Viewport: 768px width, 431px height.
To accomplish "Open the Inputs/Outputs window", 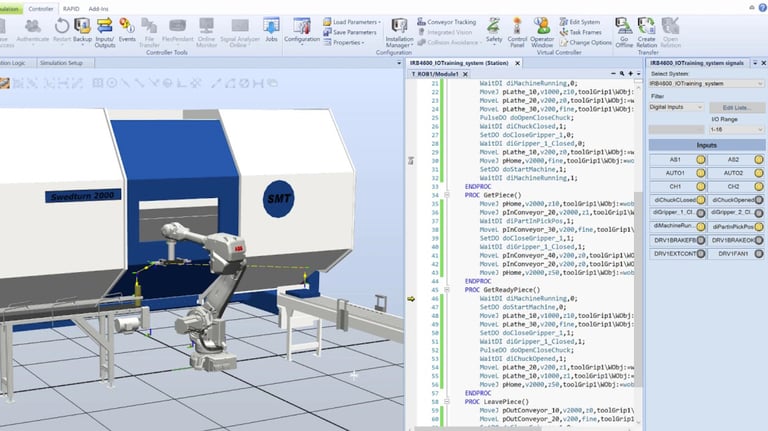I will pos(104,32).
